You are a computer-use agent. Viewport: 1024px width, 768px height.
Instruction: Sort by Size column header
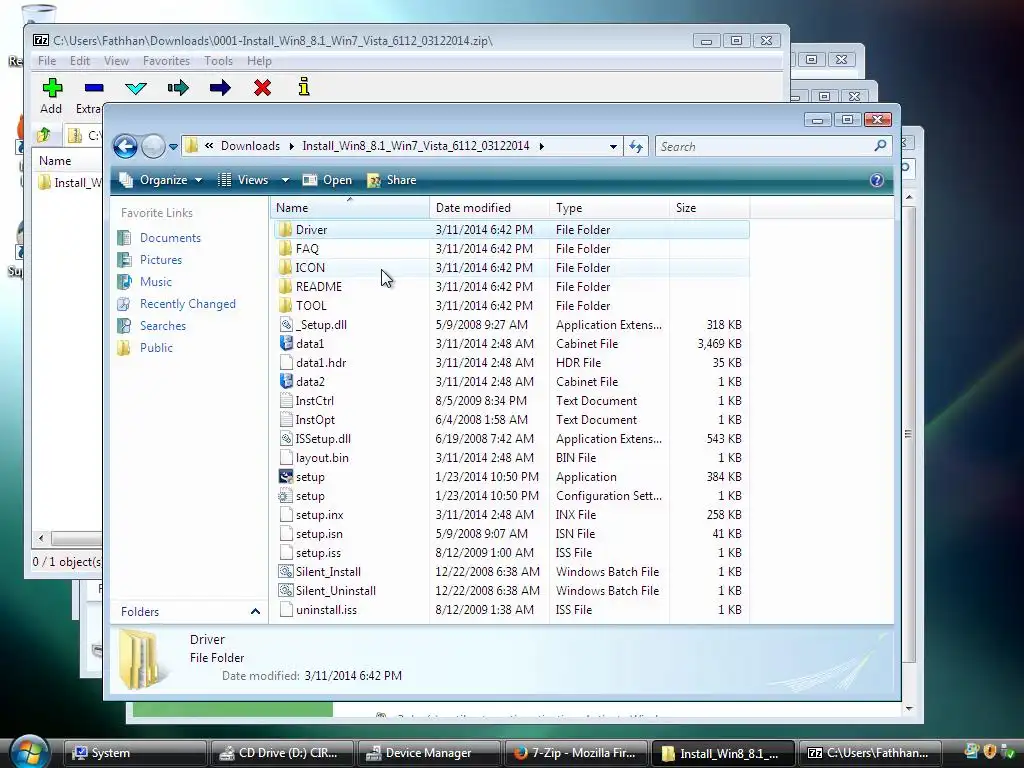[710, 208]
